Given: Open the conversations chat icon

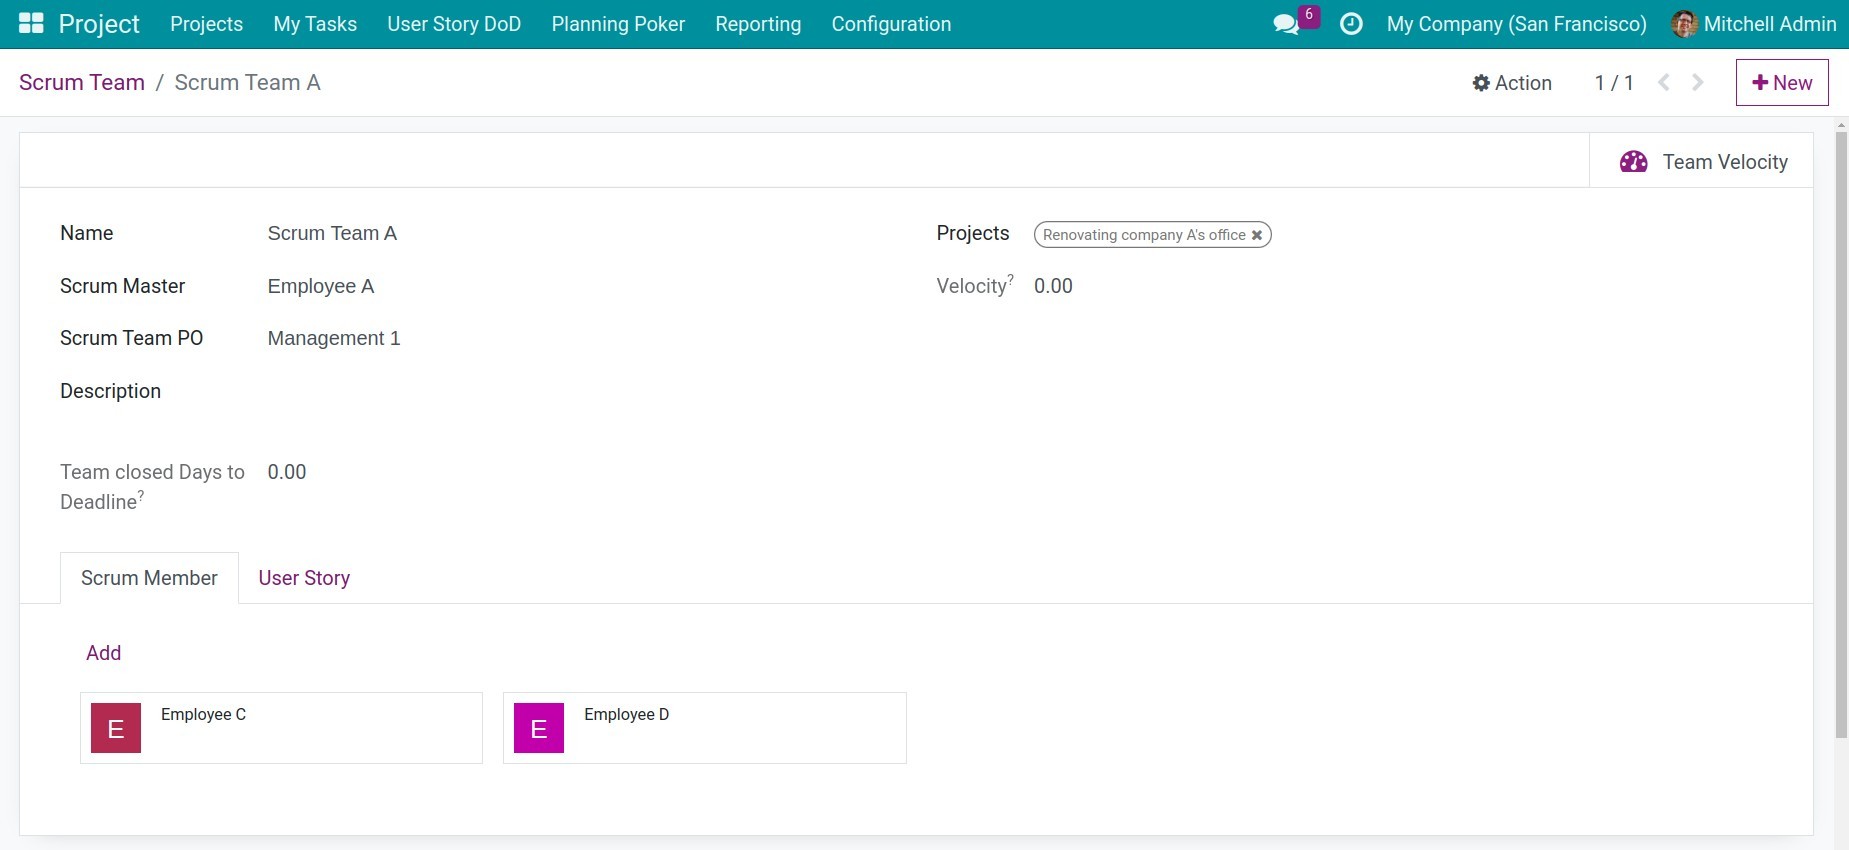Looking at the screenshot, I should click(x=1286, y=24).
